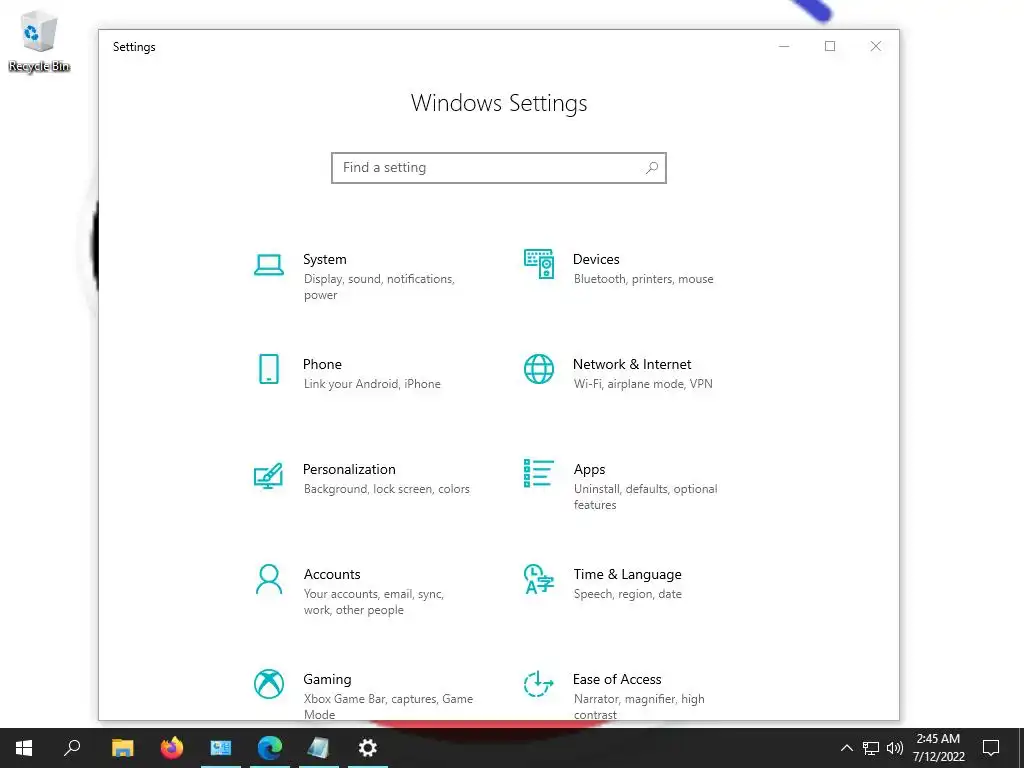Image resolution: width=1024 pixels, height=768 pixels.
Task: Launch Firefox from the taskbar
Action: tap(172, 748)
